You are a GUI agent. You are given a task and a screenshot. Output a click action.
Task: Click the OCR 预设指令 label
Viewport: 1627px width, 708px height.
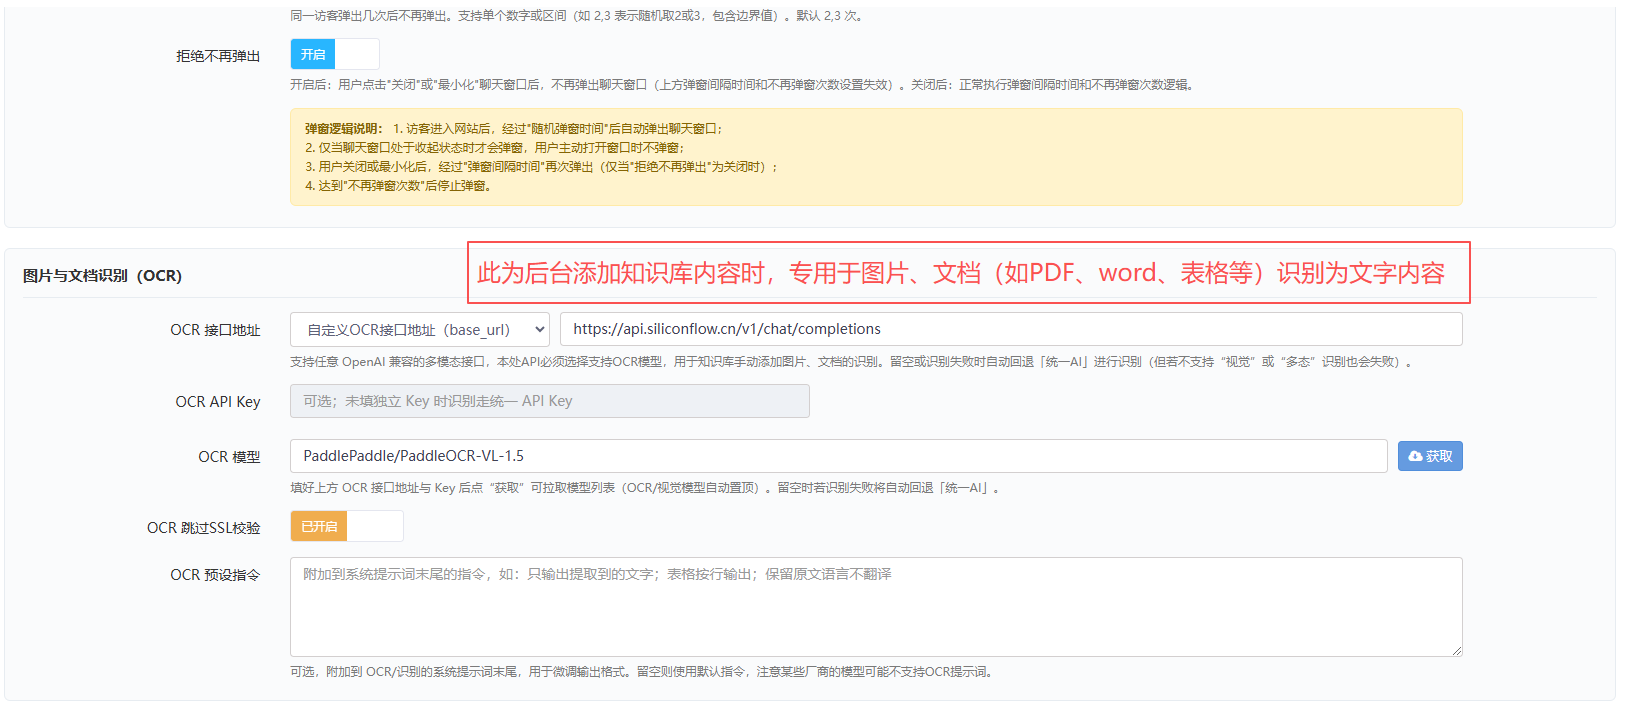(215, 575)
